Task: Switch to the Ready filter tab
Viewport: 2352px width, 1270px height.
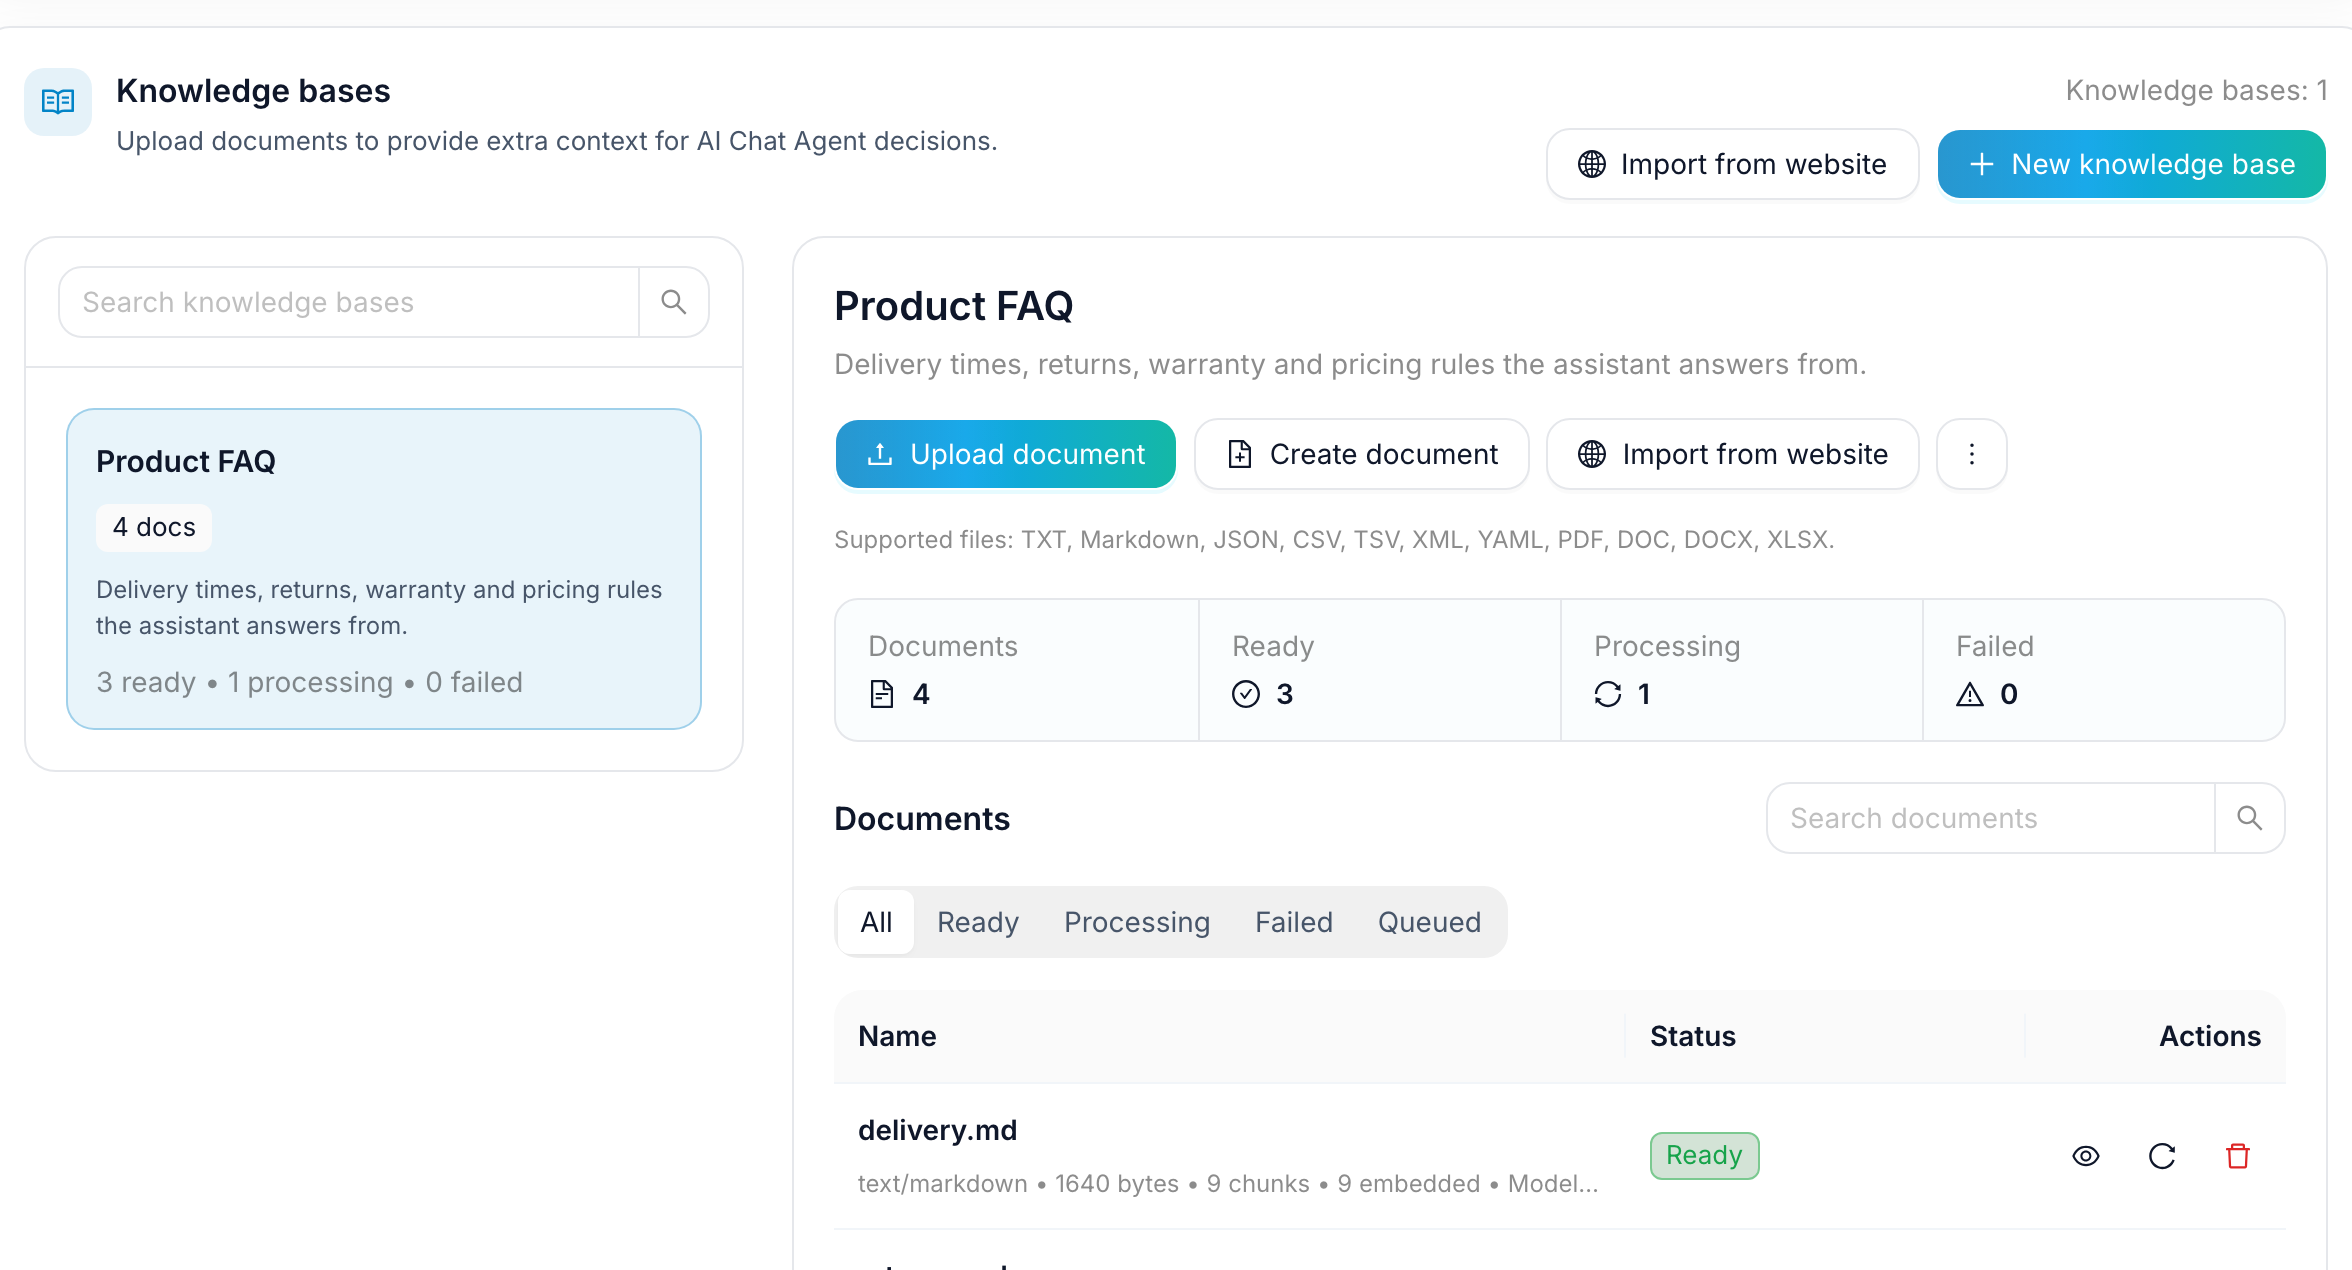Action: pyautogui.click(x=978, y=922)
